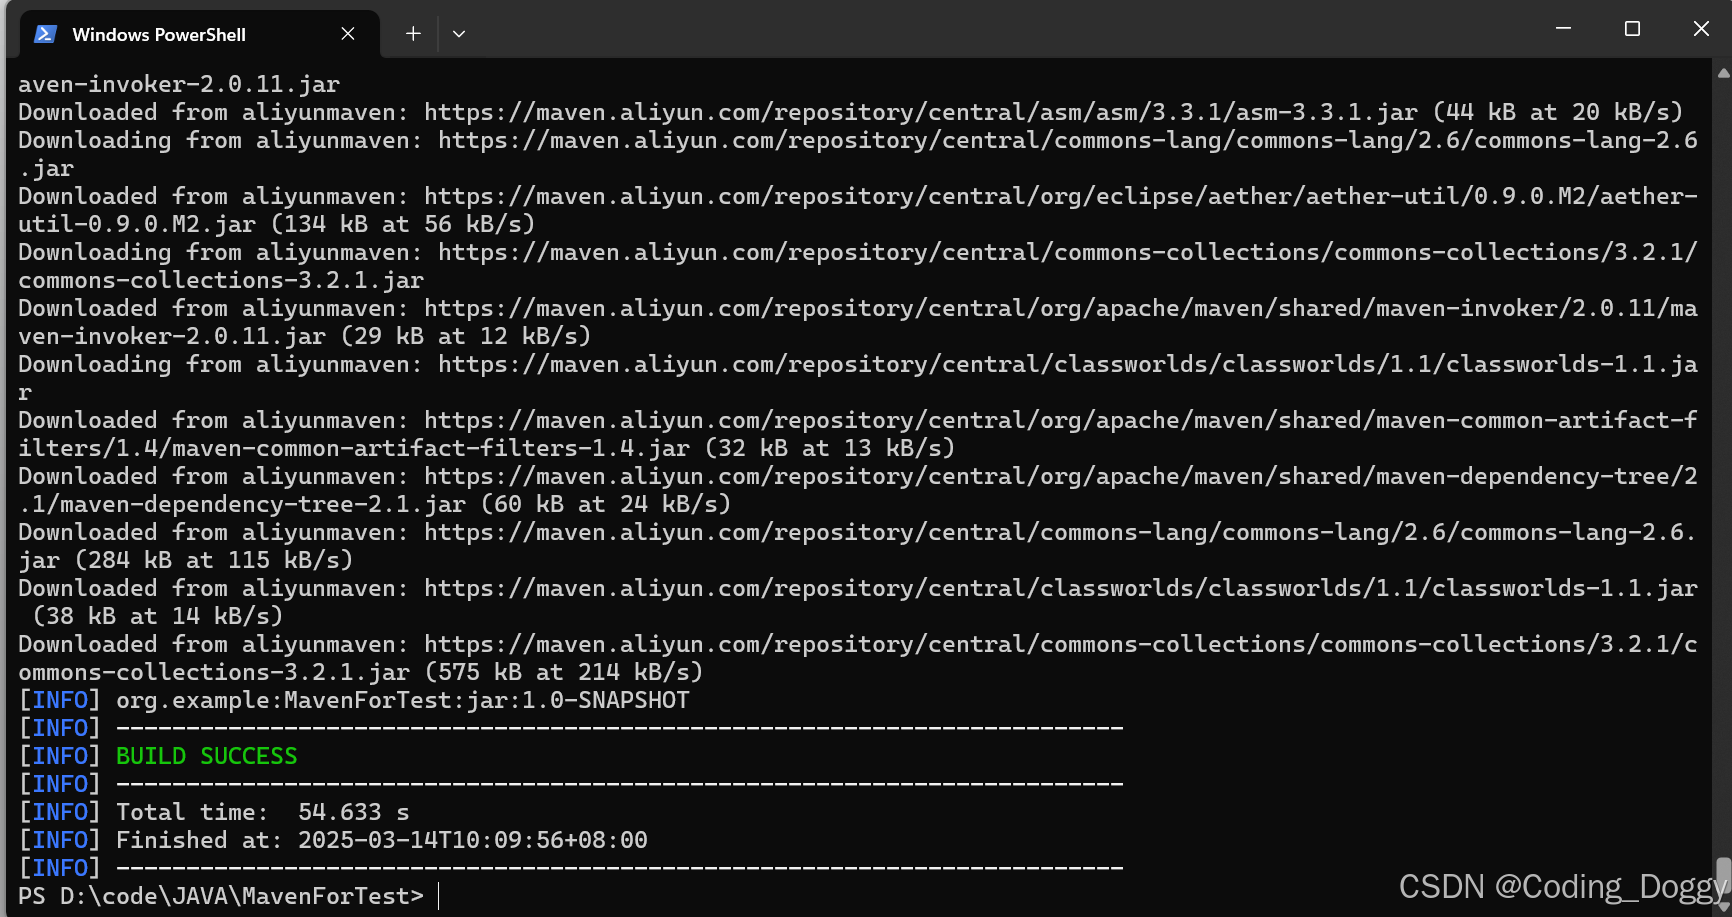This screenshot has width=1732, height=917.
Task: Click the PowerShell icon on the active tab
Action: click(x=44, y=33)
